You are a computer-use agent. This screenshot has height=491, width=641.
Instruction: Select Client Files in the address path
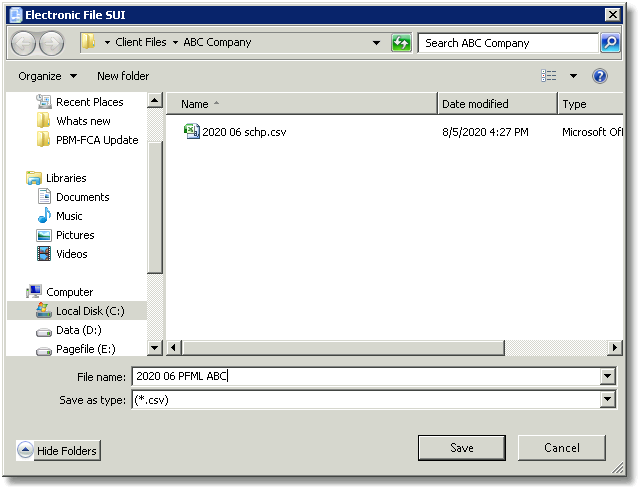[141, 42]
